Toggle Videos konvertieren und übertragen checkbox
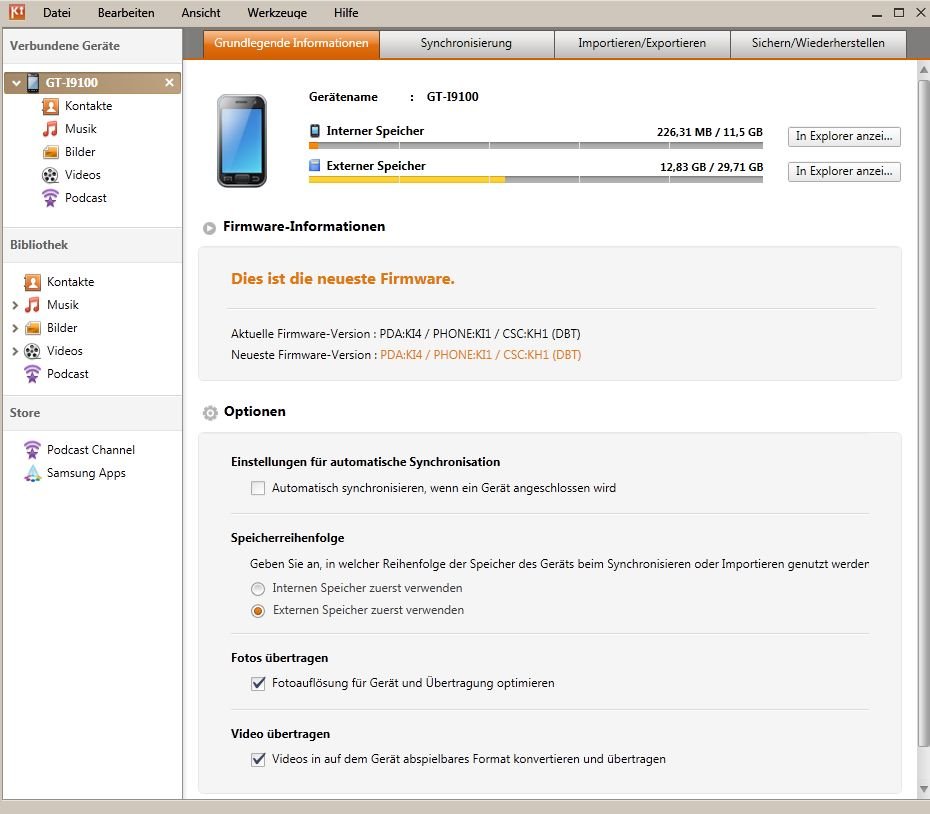The width and height of the screenshot is (930, 814). 258,759
